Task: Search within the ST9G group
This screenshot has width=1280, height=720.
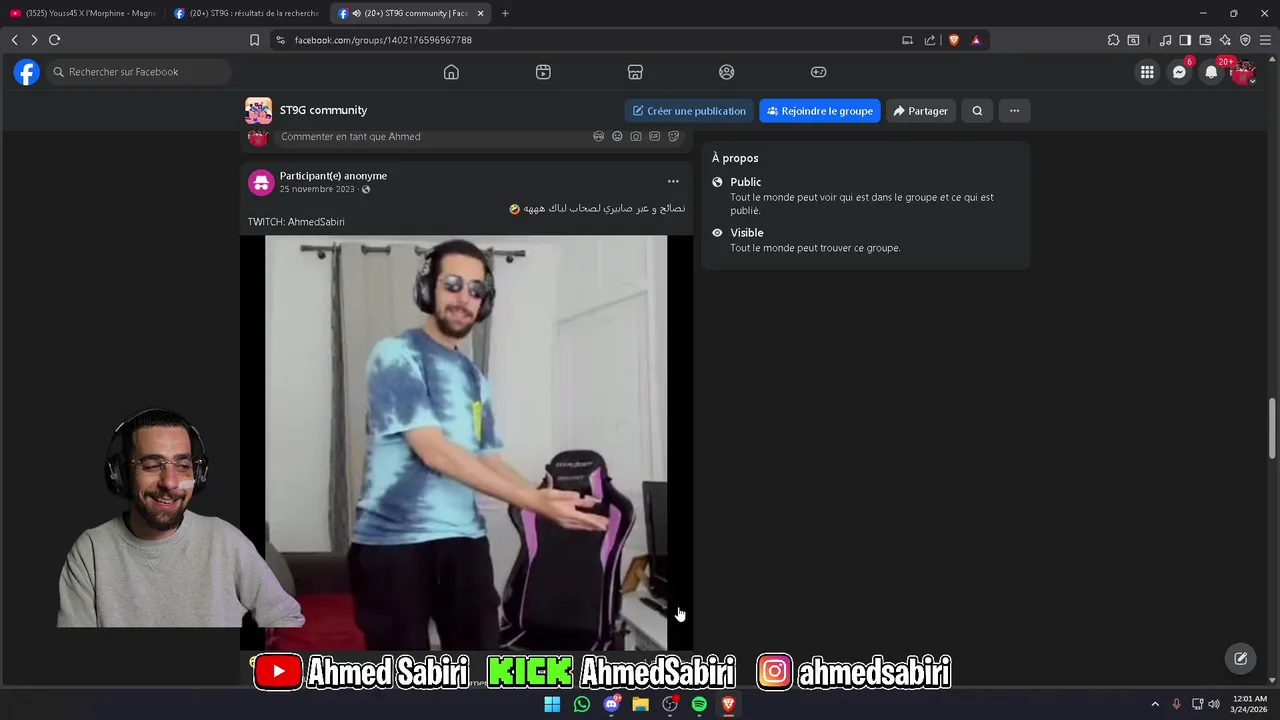Action: click(x=977, y=111)
